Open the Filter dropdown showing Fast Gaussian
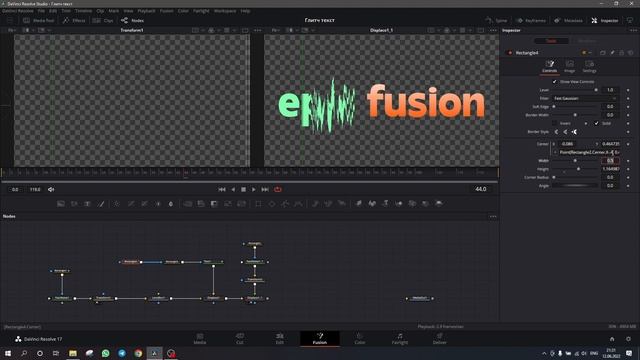 (585, 98)
